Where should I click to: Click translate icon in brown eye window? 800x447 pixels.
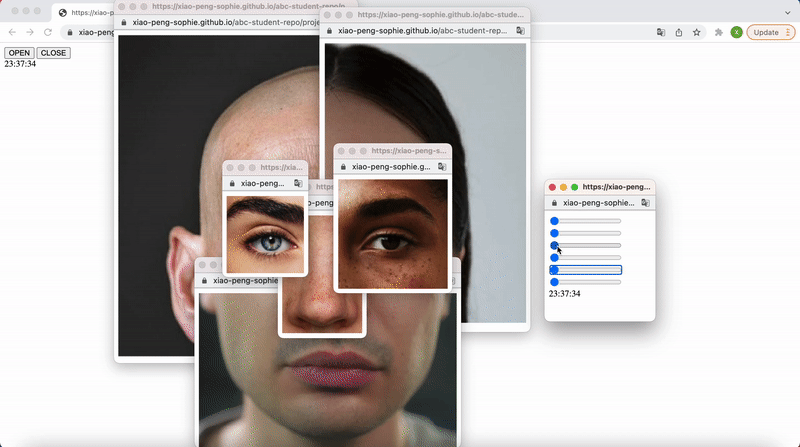tap(442, 167)
